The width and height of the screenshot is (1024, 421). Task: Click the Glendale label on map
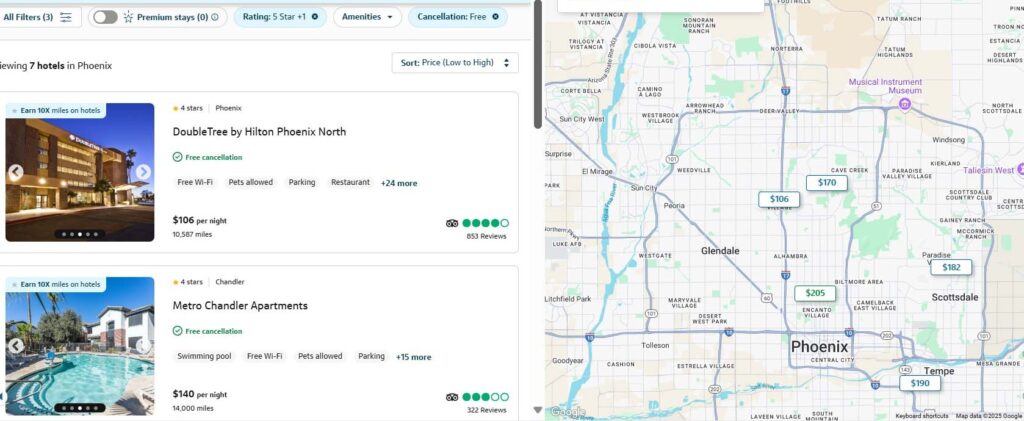click(720, 251)
